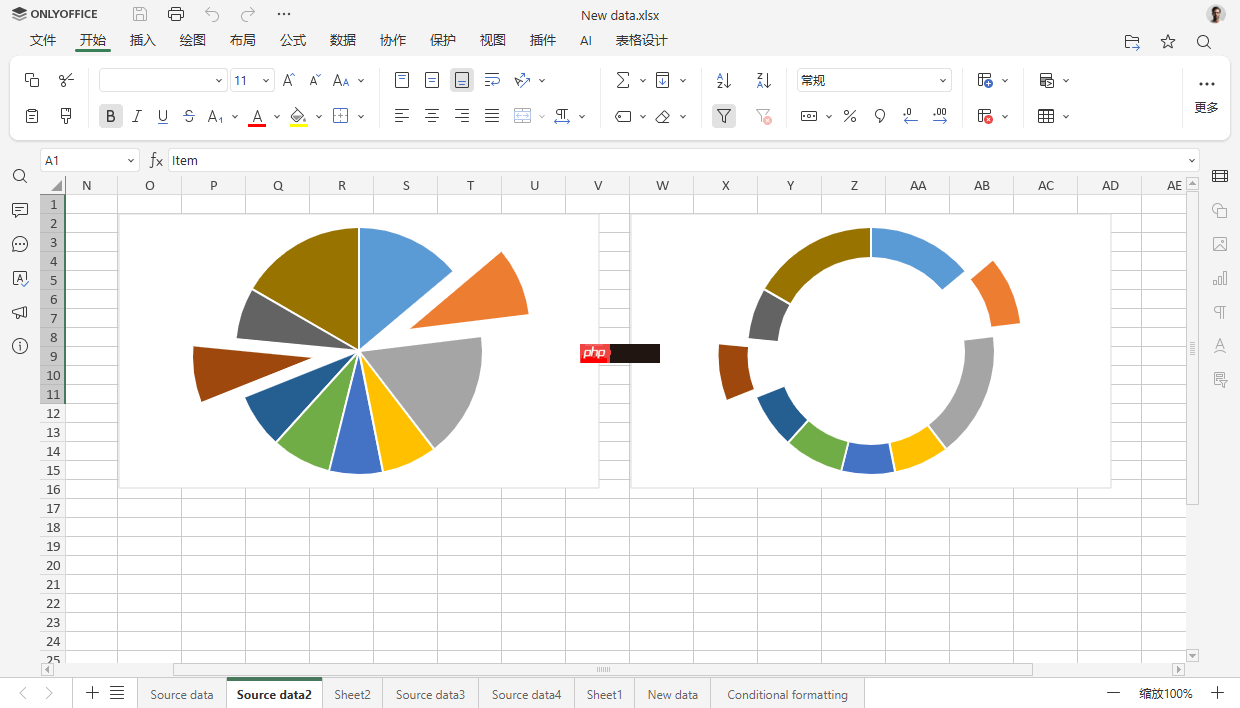Image resolution: width=1240 pixels, height=708 pixels.
Task: Open the comments panel on left sidebar
Action: tap(19, 210)
